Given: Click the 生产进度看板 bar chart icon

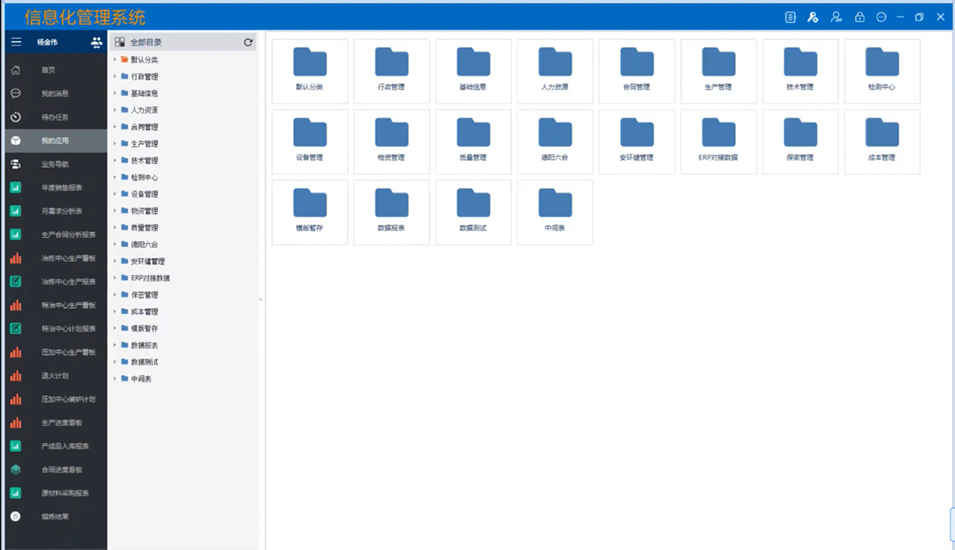Looking at the screenshot, I should click(16, 422).
